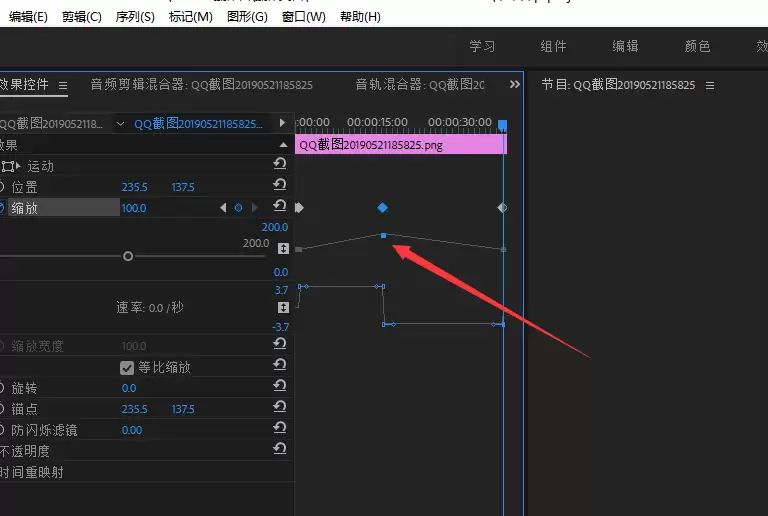
Task: Toggle animation stopwatch for 防闪烁滤镜
Action: 1,430
